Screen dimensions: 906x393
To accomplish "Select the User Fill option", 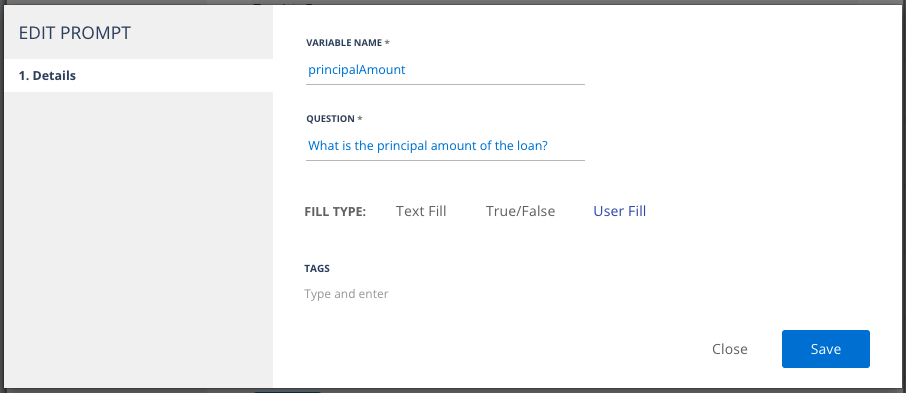I will coord(619,211).
